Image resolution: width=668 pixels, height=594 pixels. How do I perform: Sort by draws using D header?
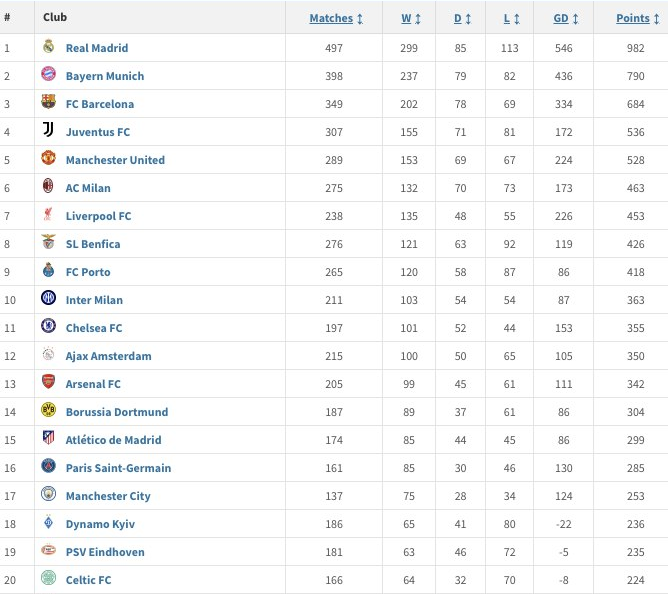(462, 18)
